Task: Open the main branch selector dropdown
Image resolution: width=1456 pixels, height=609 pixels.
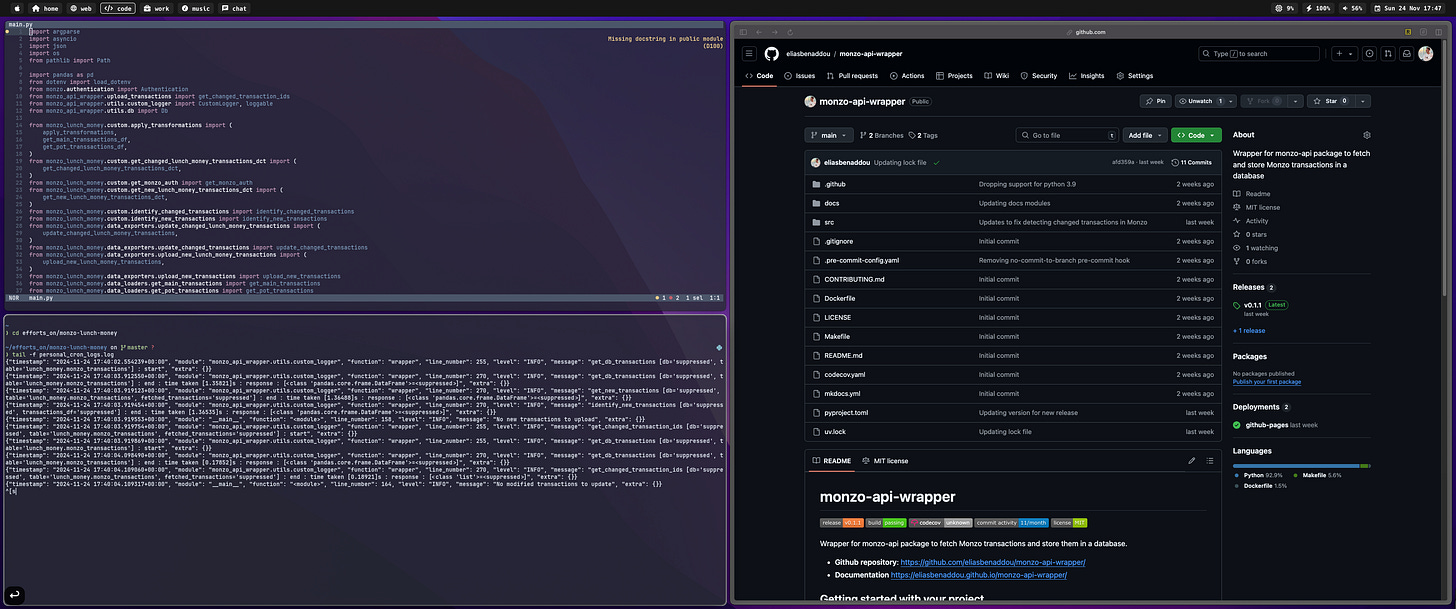Action: point(829,135)
